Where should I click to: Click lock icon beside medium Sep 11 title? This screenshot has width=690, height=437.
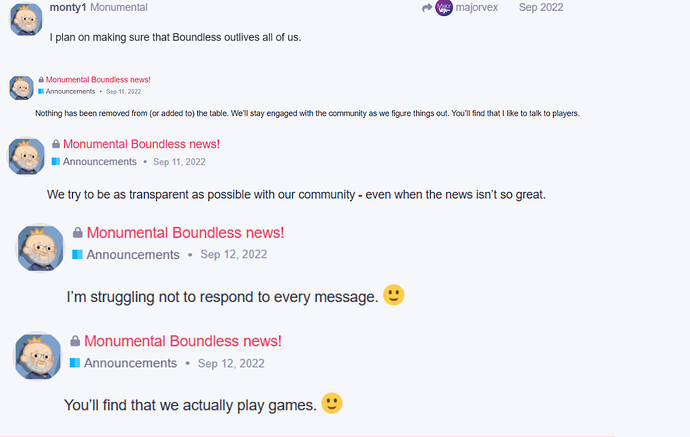[56, 144]
